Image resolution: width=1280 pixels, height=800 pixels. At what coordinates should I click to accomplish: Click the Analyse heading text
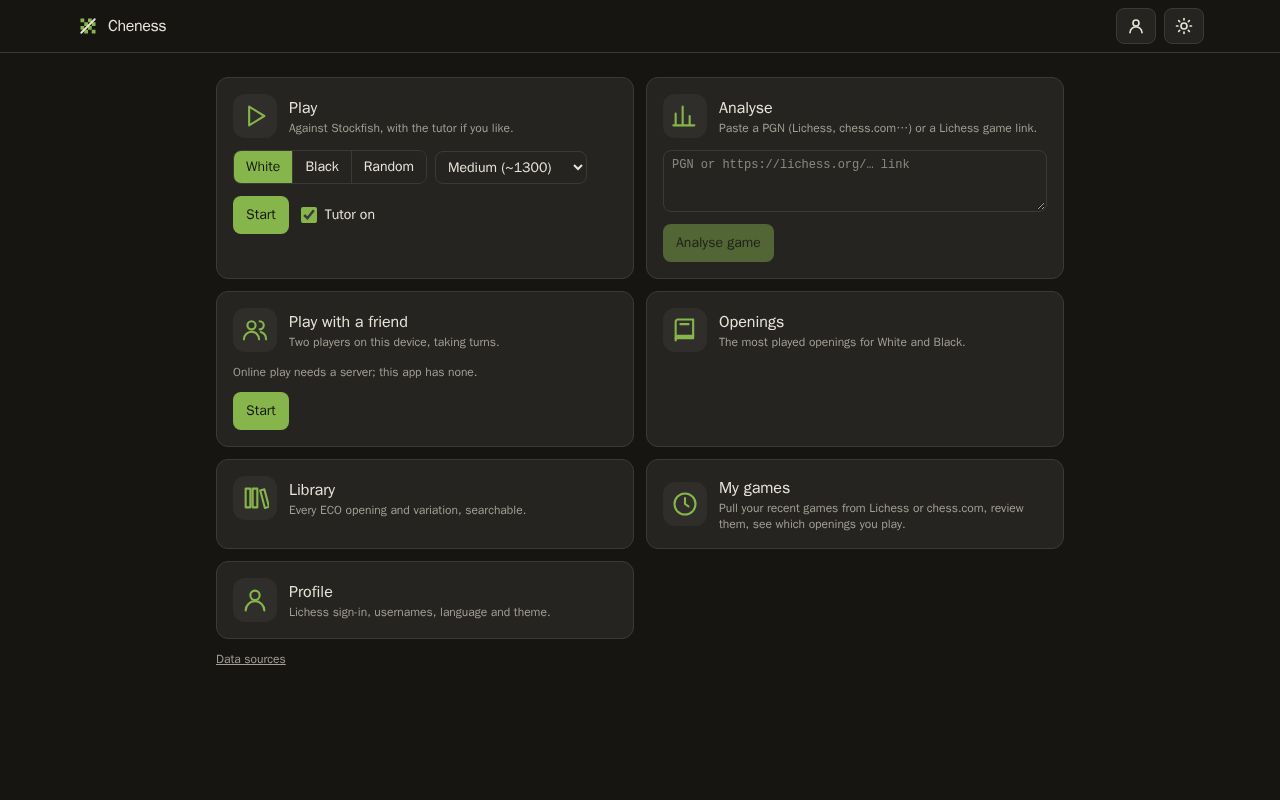click(745, 108)
